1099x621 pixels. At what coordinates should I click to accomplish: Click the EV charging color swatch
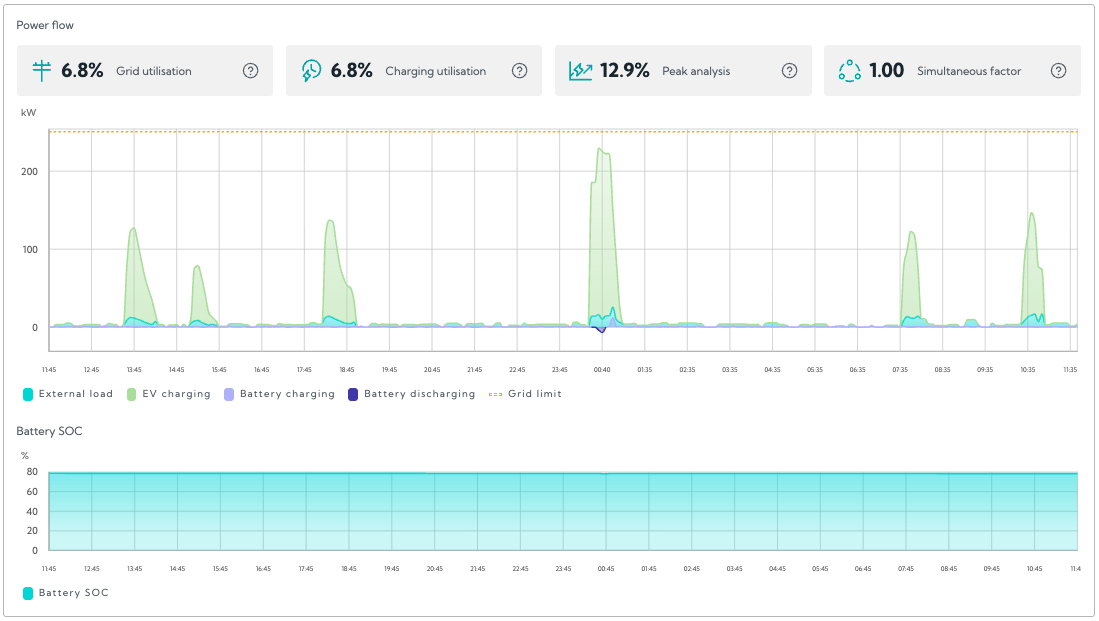131,395
